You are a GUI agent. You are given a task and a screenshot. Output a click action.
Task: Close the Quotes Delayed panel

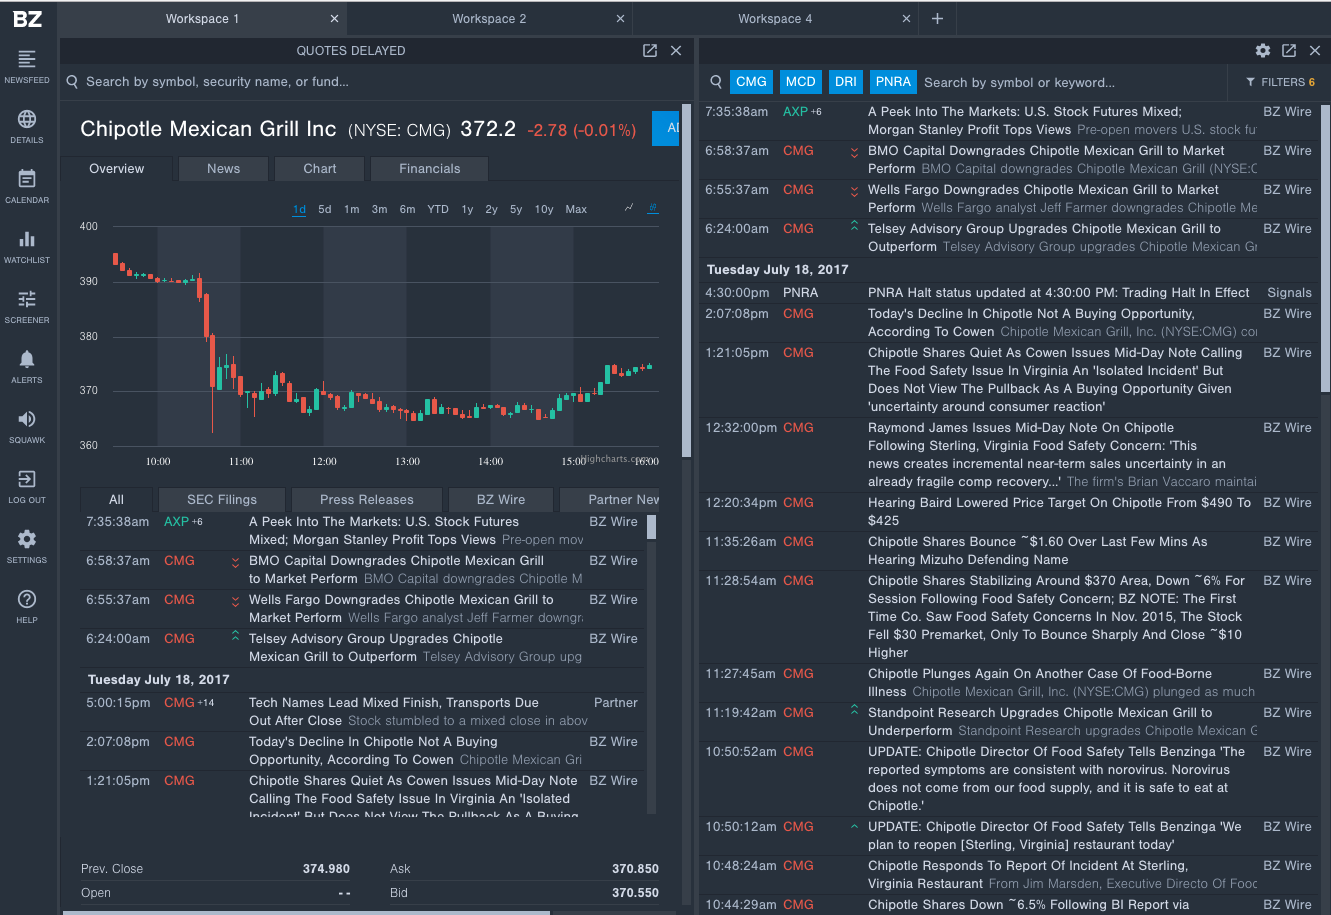676,51
